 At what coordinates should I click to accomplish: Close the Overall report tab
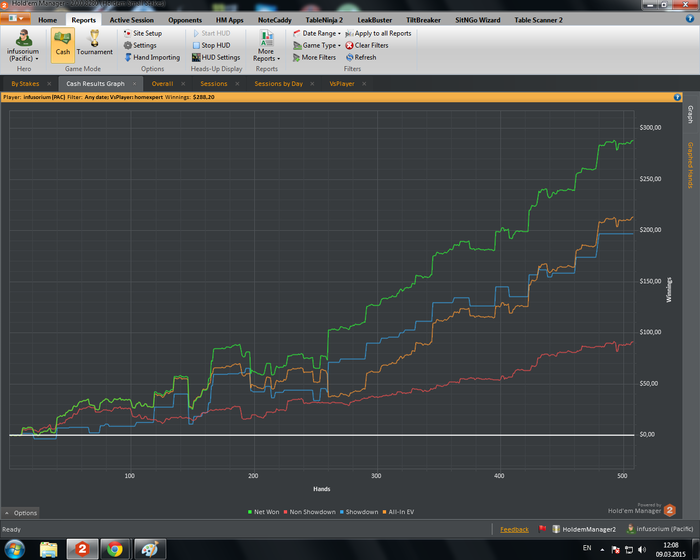tap(183, 84)
